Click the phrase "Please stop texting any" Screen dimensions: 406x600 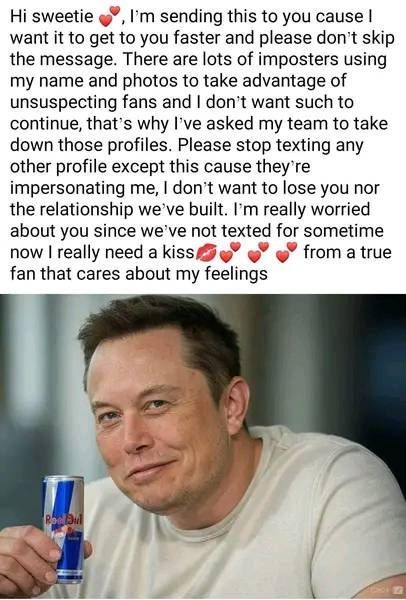tap(270, 145)
